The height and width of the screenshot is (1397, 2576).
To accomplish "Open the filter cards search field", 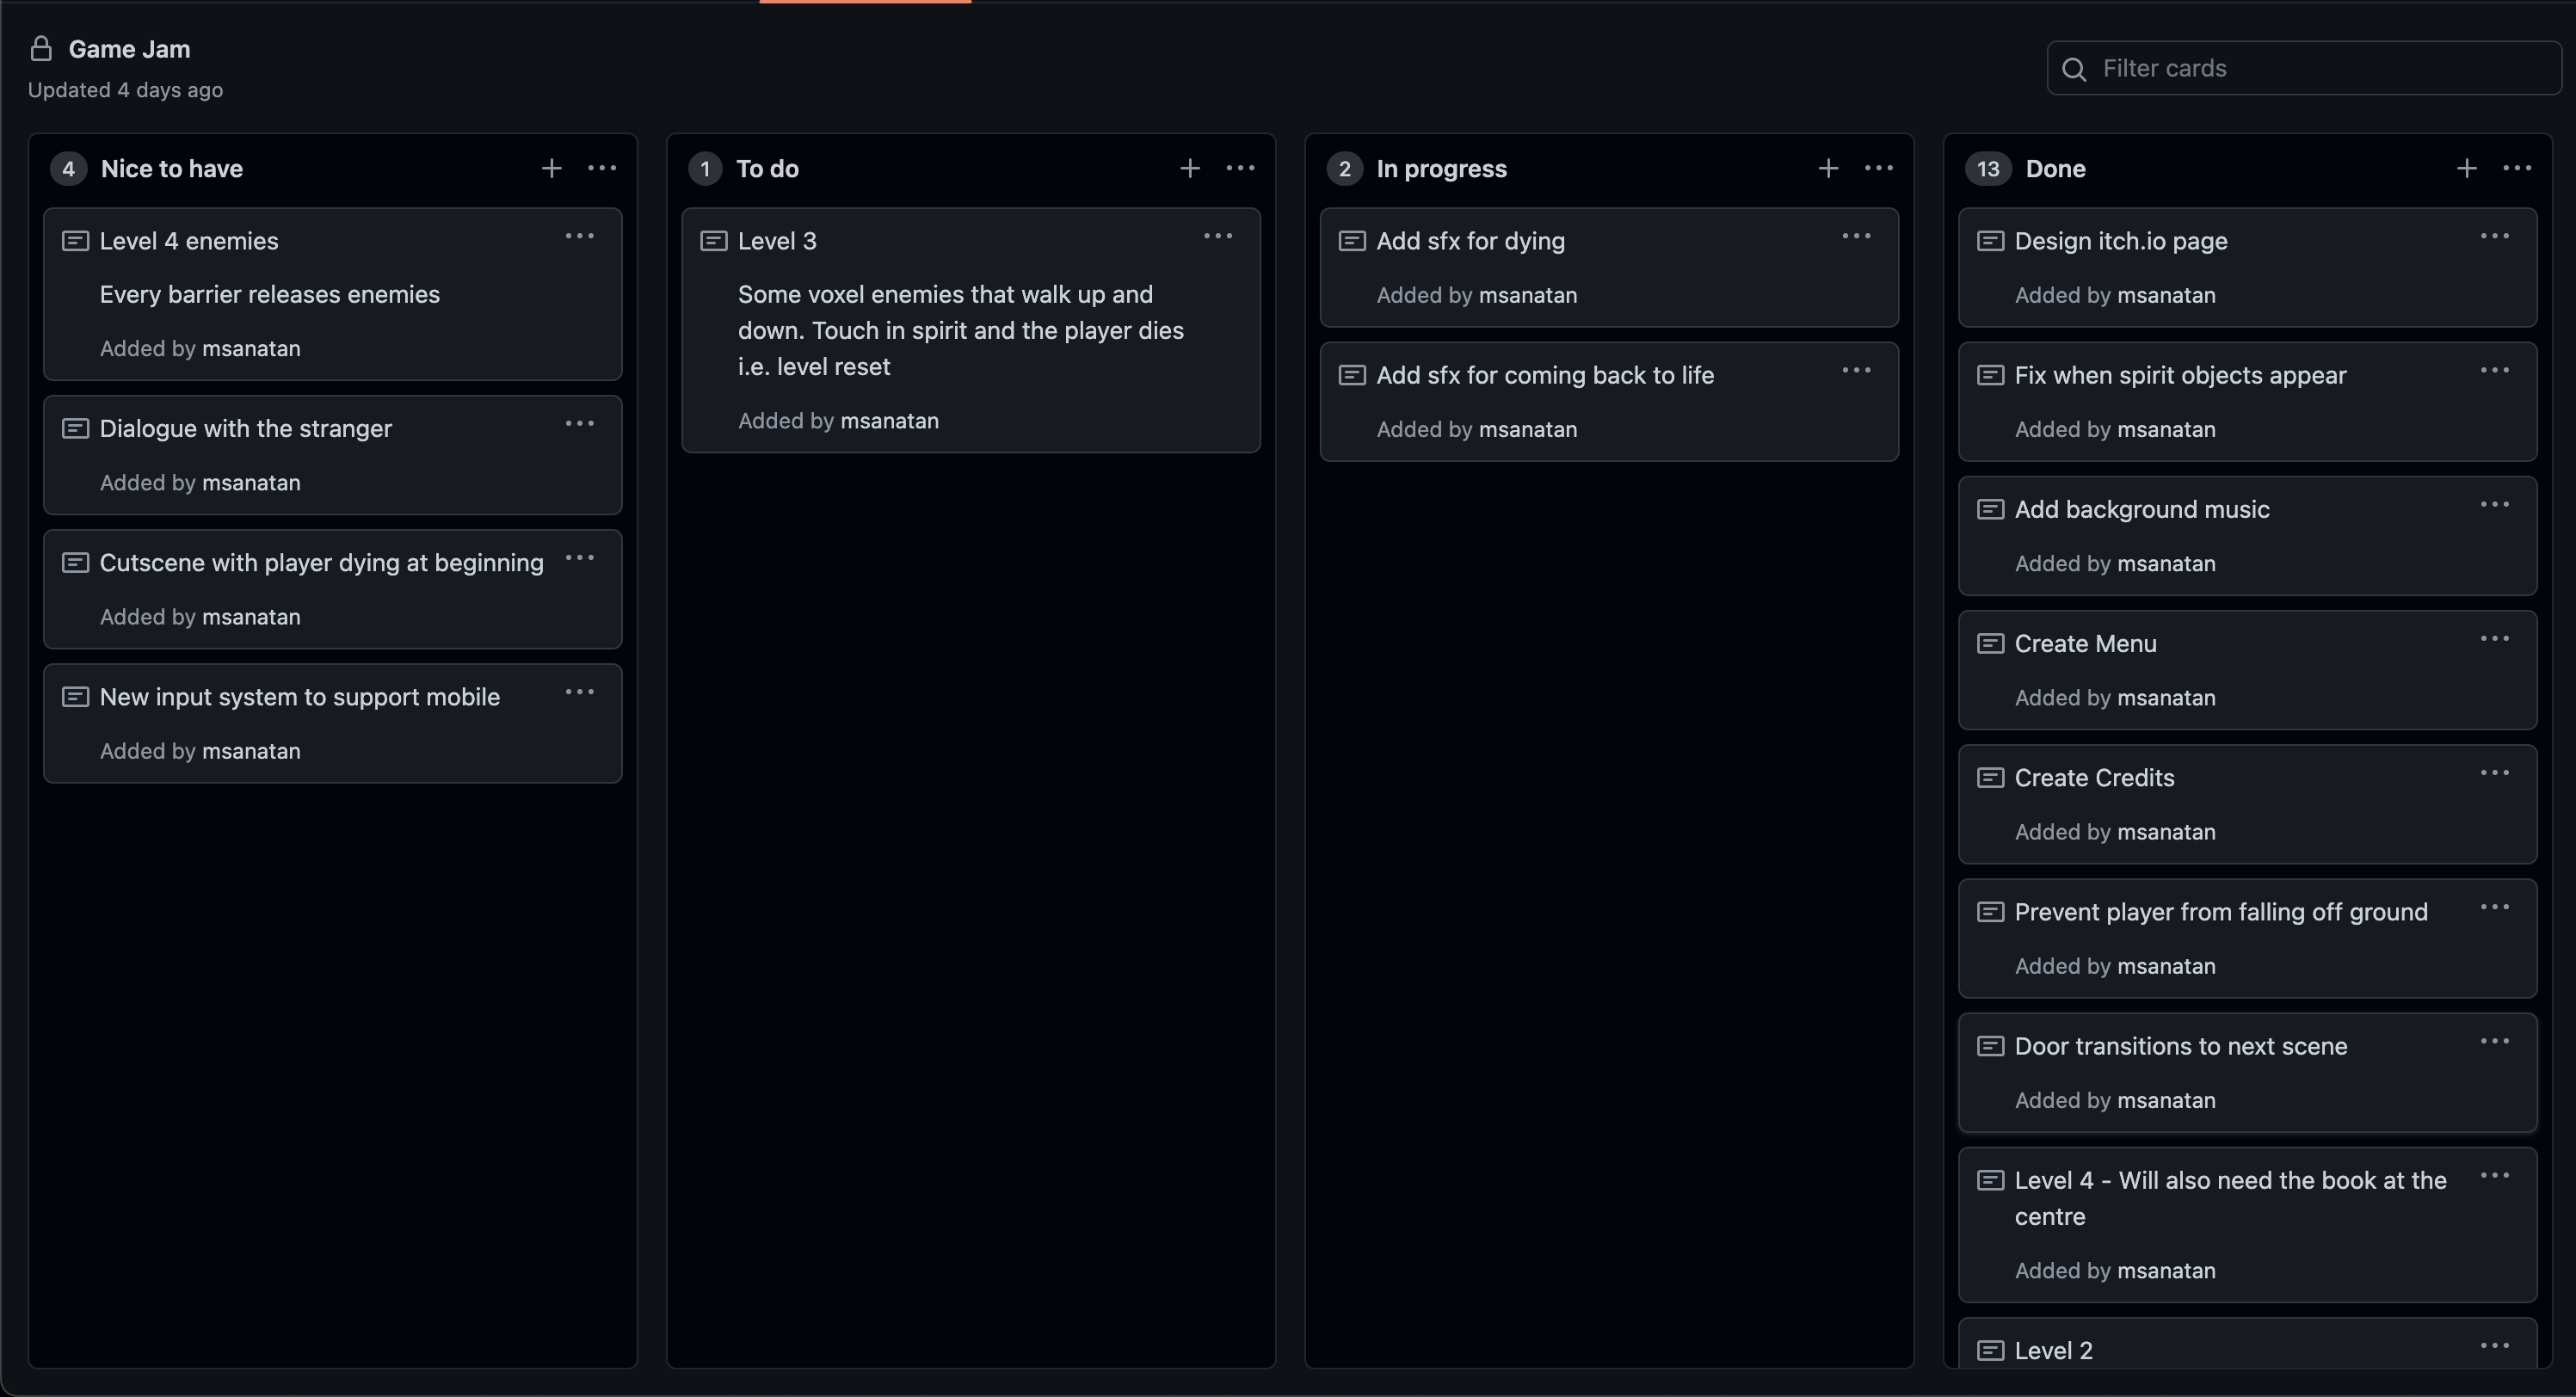I will (2302, 67).
